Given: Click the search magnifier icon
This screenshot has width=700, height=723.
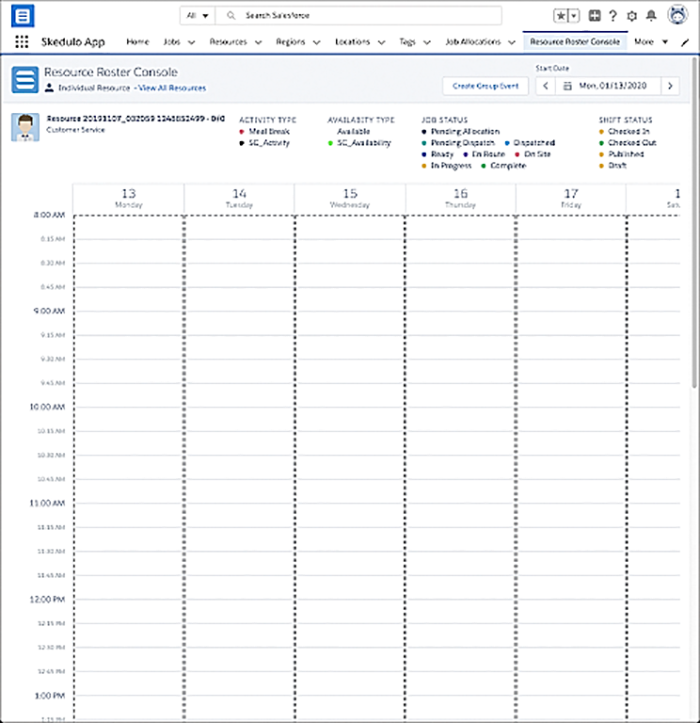Looking at the screenshot, I should tap(231, 16).
